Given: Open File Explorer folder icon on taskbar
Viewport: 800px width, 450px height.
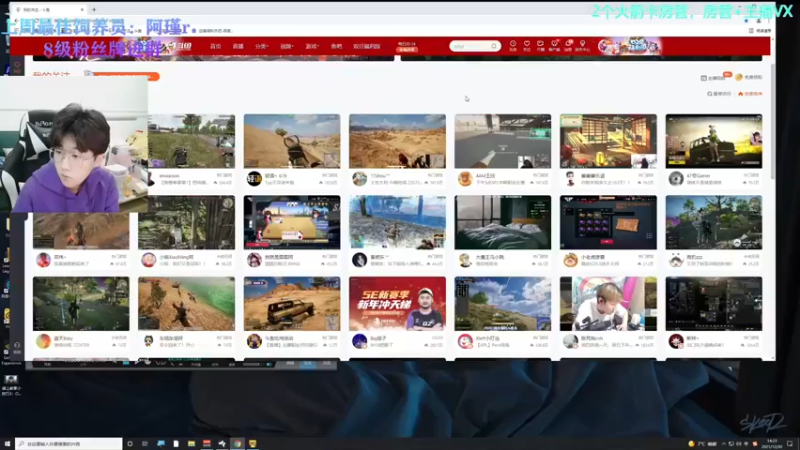Looking at the screenshot, I should 191,444.
